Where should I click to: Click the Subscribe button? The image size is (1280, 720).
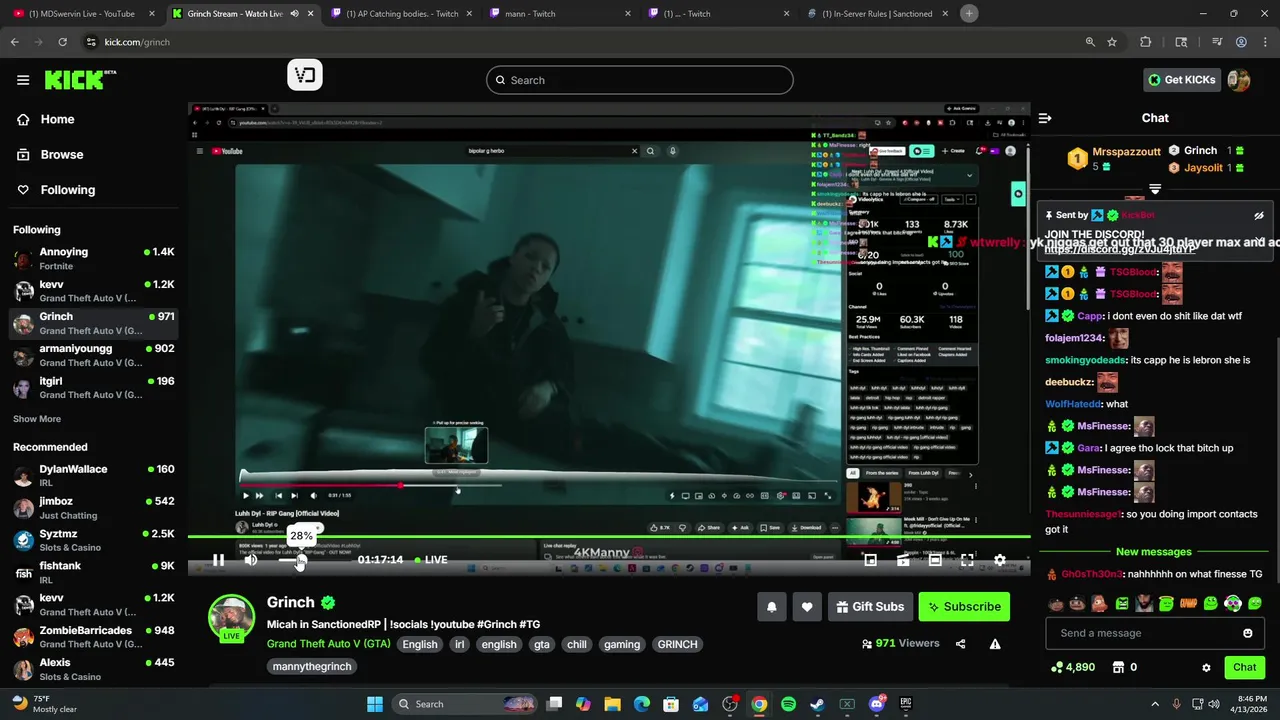click(x=964, y=606)
